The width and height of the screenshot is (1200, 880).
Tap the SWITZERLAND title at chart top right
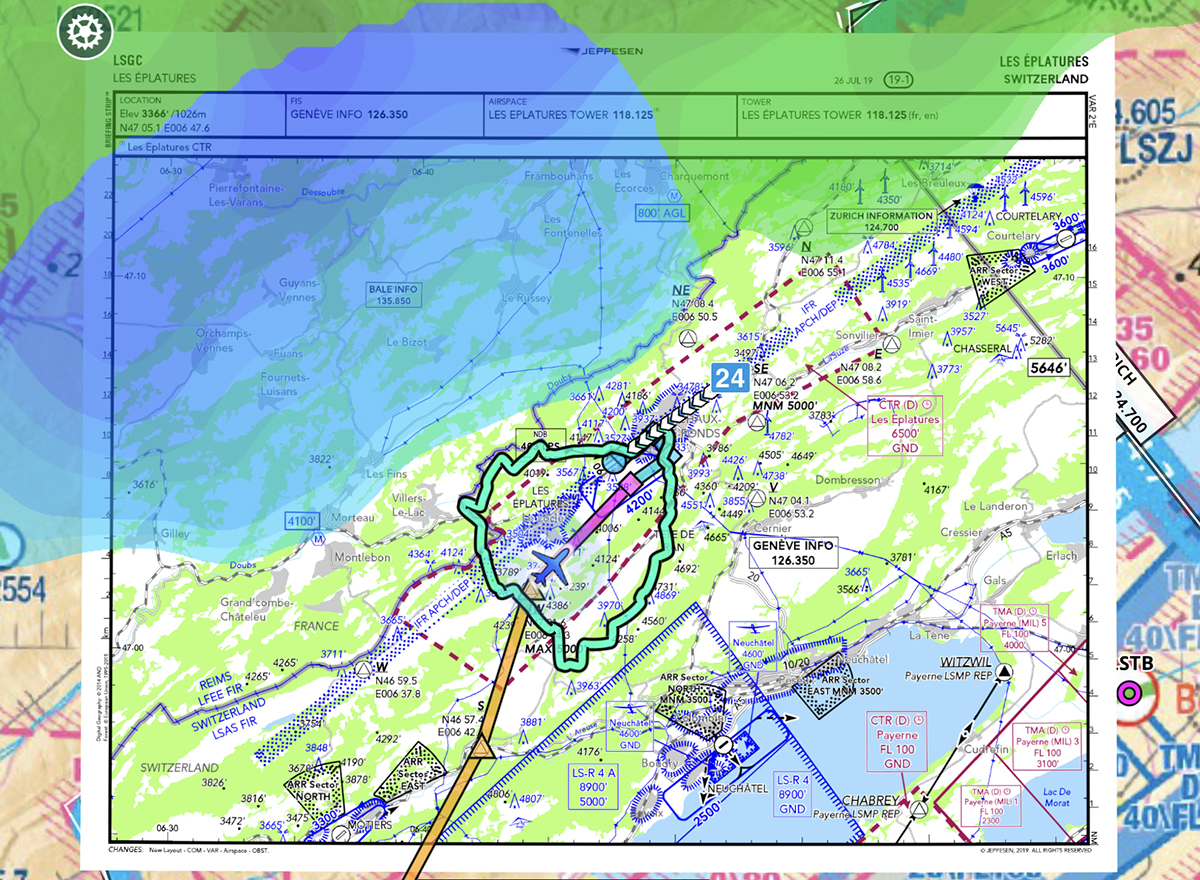(1045, 78)
